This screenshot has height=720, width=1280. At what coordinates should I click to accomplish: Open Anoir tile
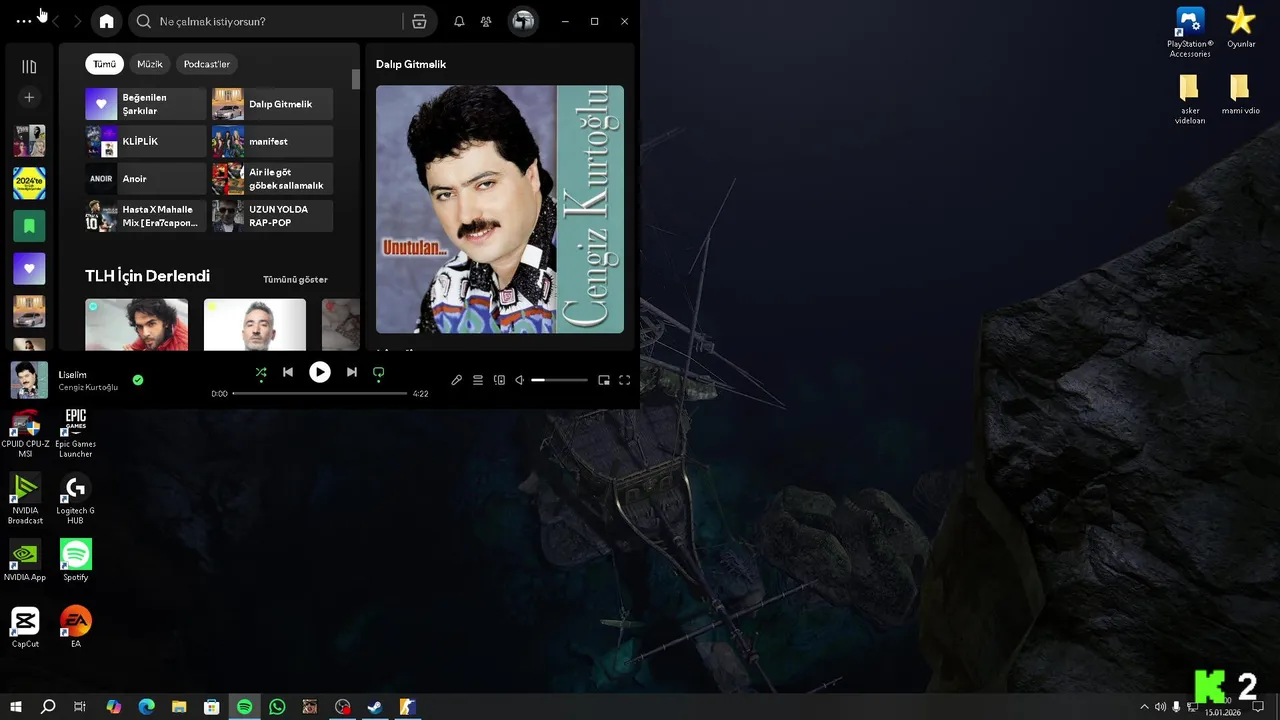coord(146,179)
